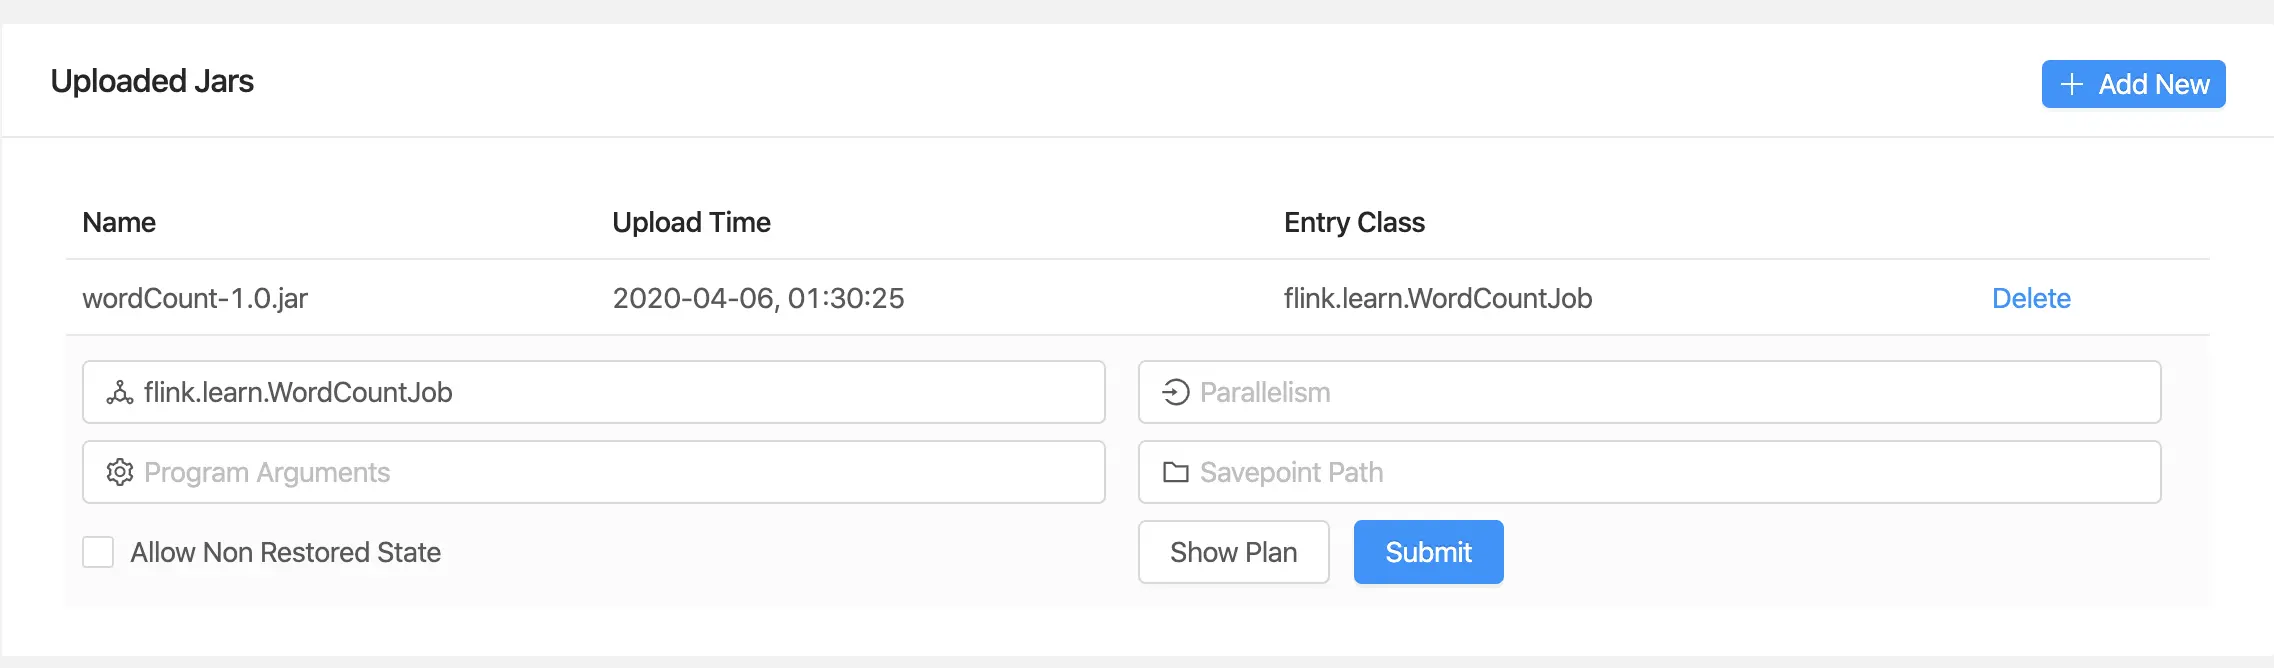
Task: Click the Upload Time column header
Action: tap(691, 222)
